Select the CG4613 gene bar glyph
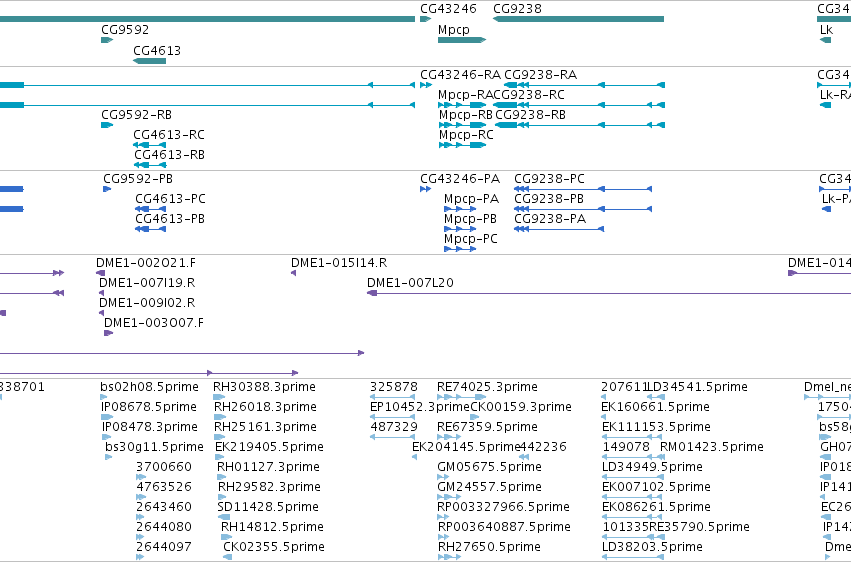 point(149,61)
